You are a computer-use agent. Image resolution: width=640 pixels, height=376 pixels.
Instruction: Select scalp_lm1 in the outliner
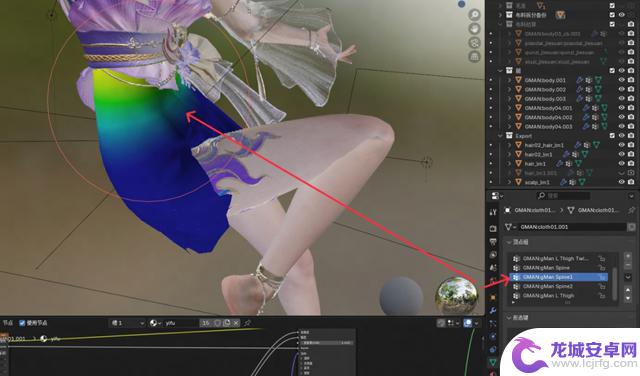(x=537, y=182)
